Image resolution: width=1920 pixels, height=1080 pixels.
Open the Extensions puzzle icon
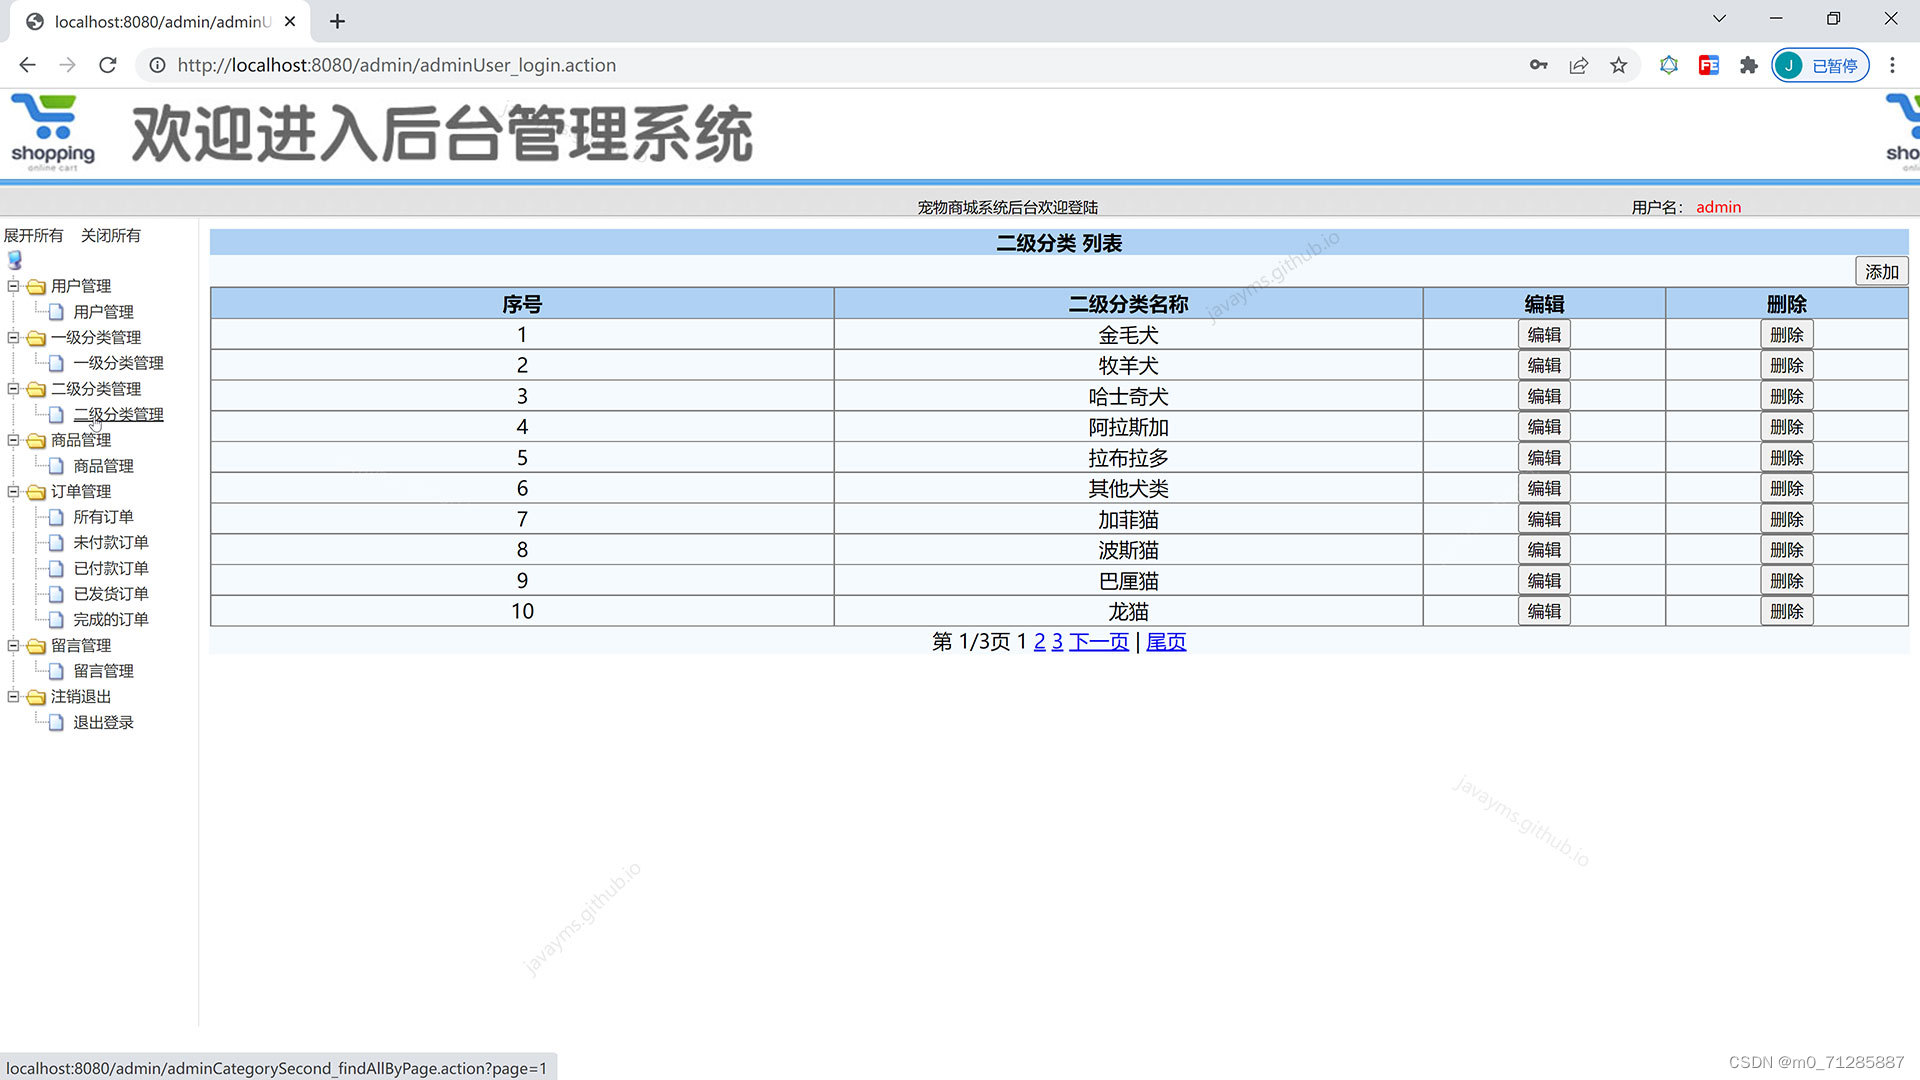[1748, 65]
